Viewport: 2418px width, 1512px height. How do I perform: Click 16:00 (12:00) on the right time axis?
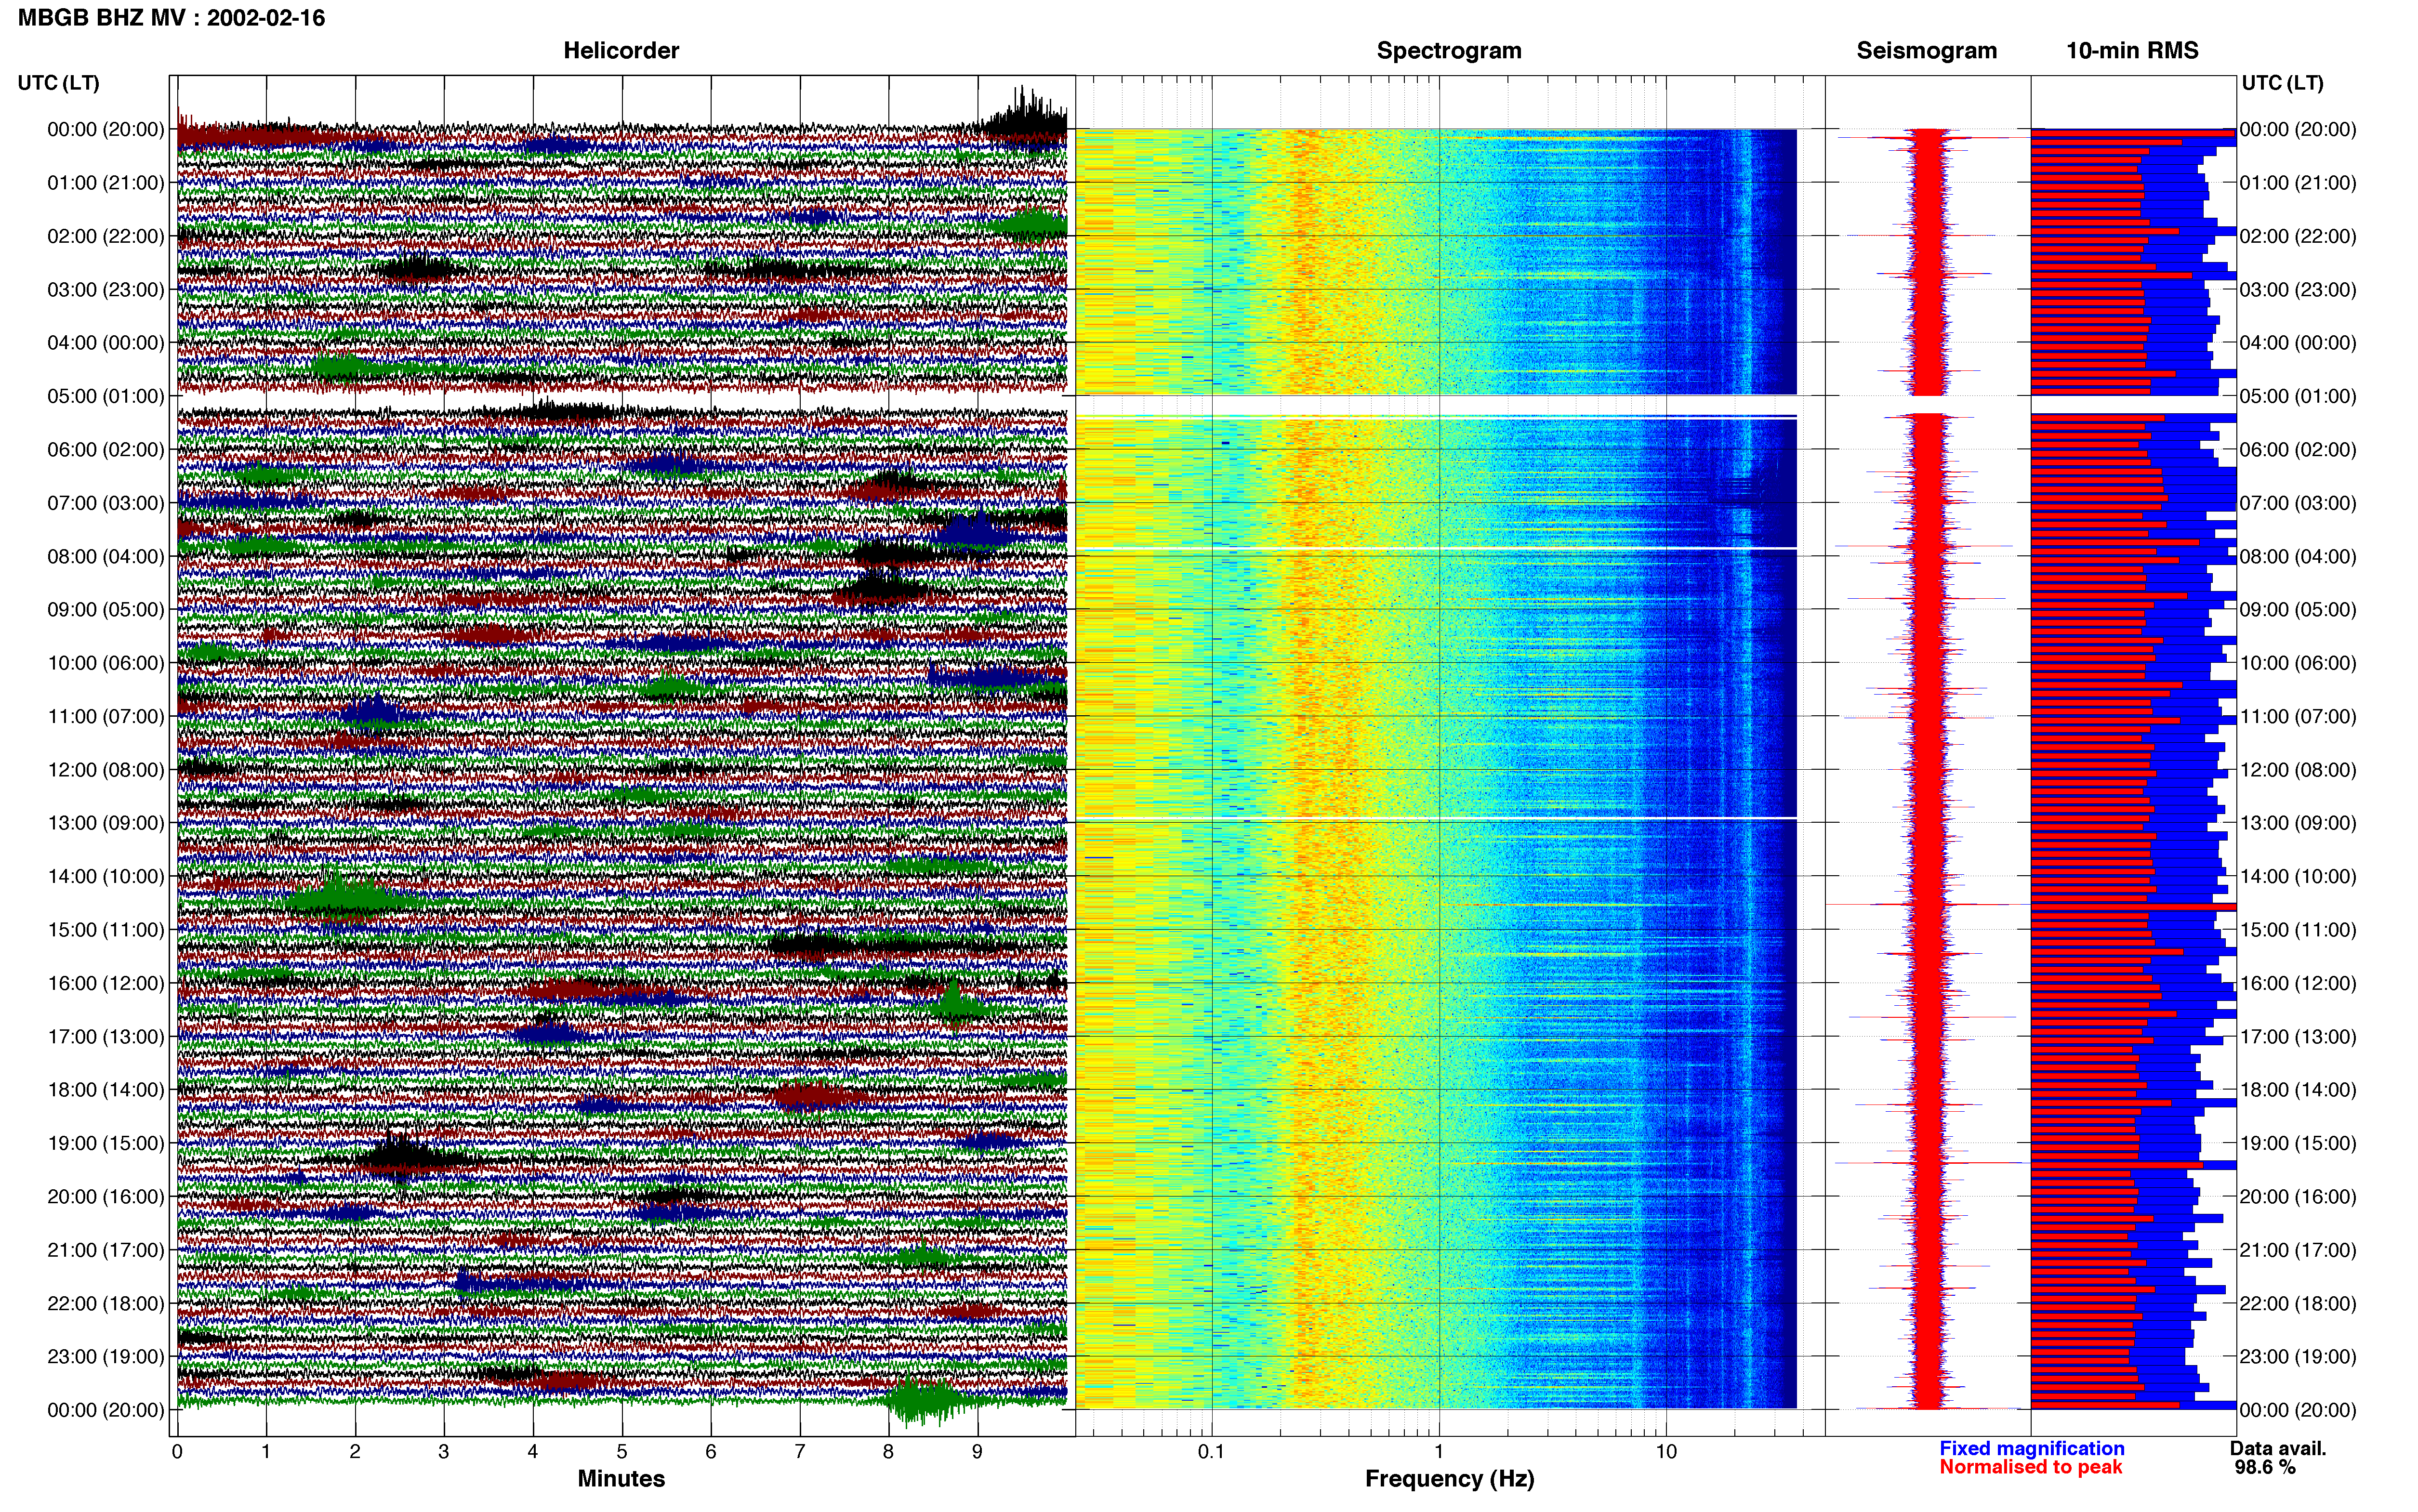[2298, 983]
